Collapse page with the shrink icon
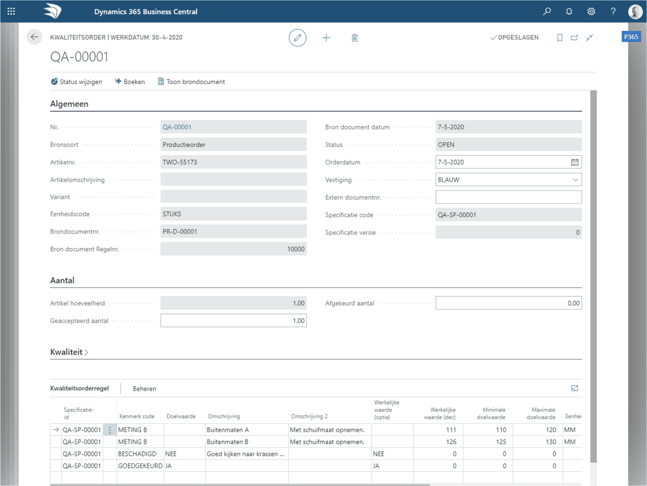The height and width of the screenshot is (486, 647). pos(590,38)
